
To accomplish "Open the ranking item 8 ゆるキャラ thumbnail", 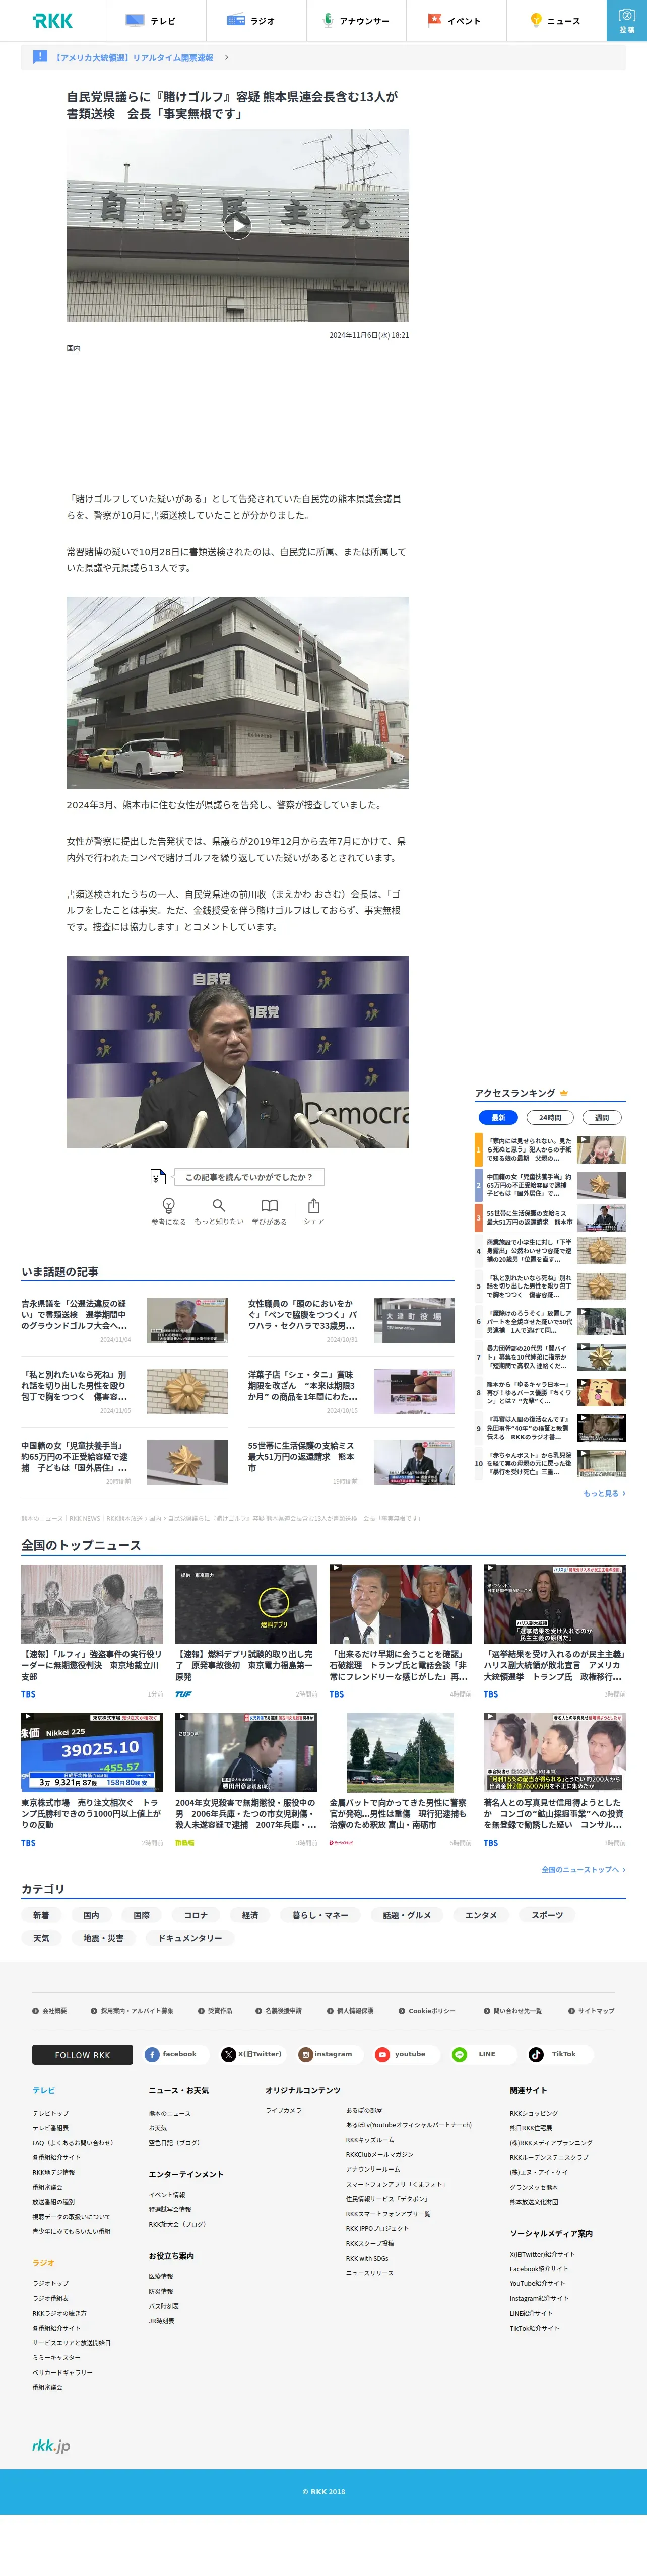I will [601, 1392].
